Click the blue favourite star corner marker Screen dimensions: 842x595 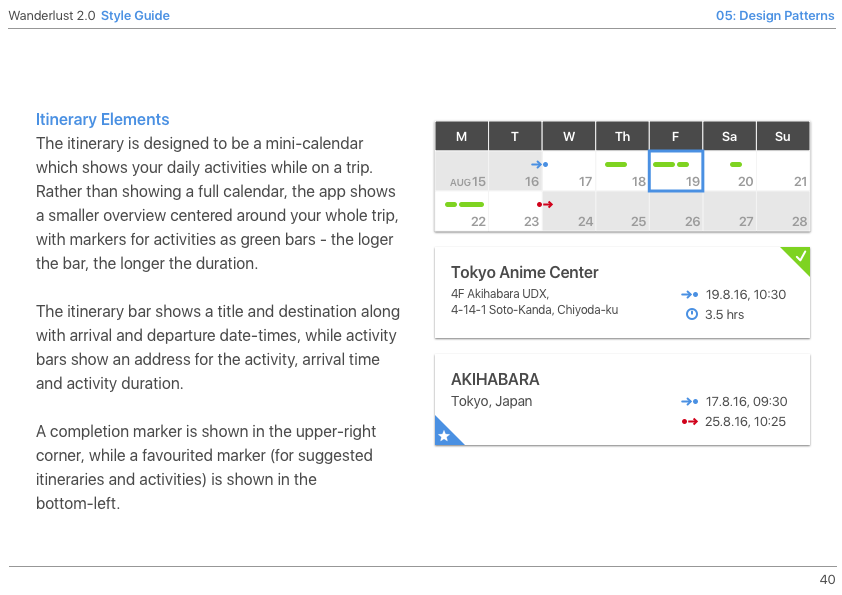(445, 434)
